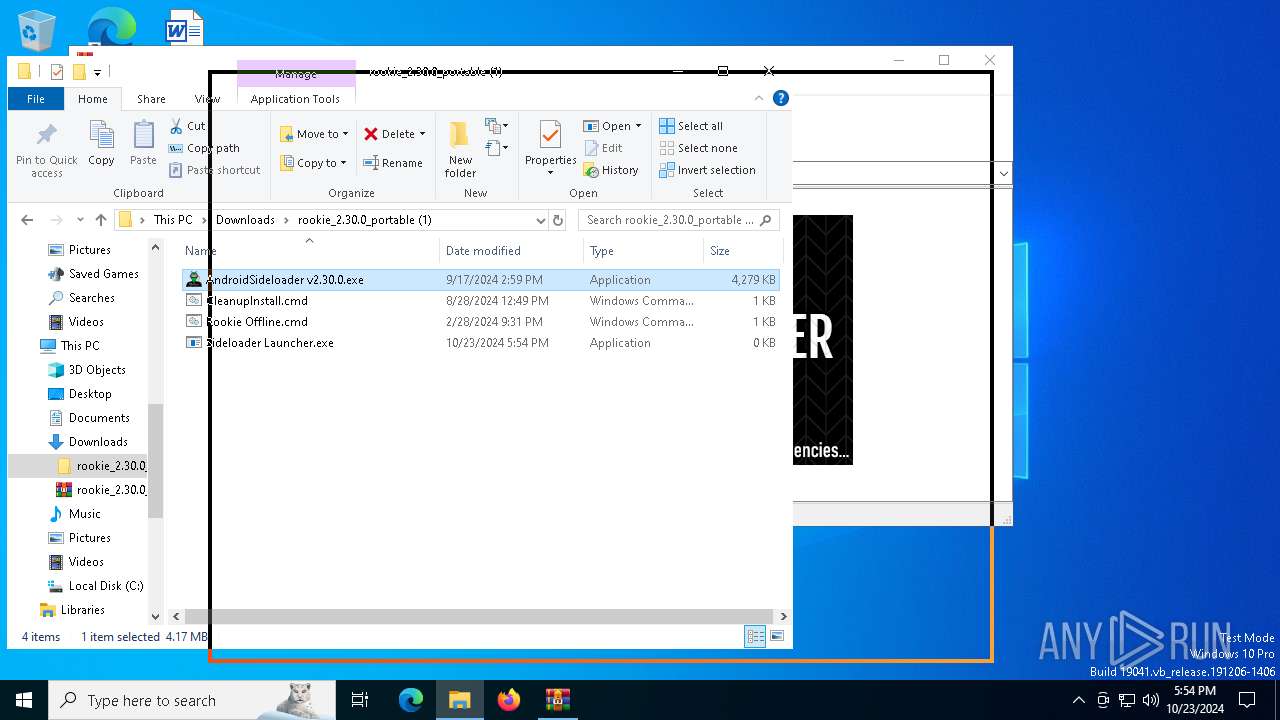Refresh the current folder view

tap(558, 220)
